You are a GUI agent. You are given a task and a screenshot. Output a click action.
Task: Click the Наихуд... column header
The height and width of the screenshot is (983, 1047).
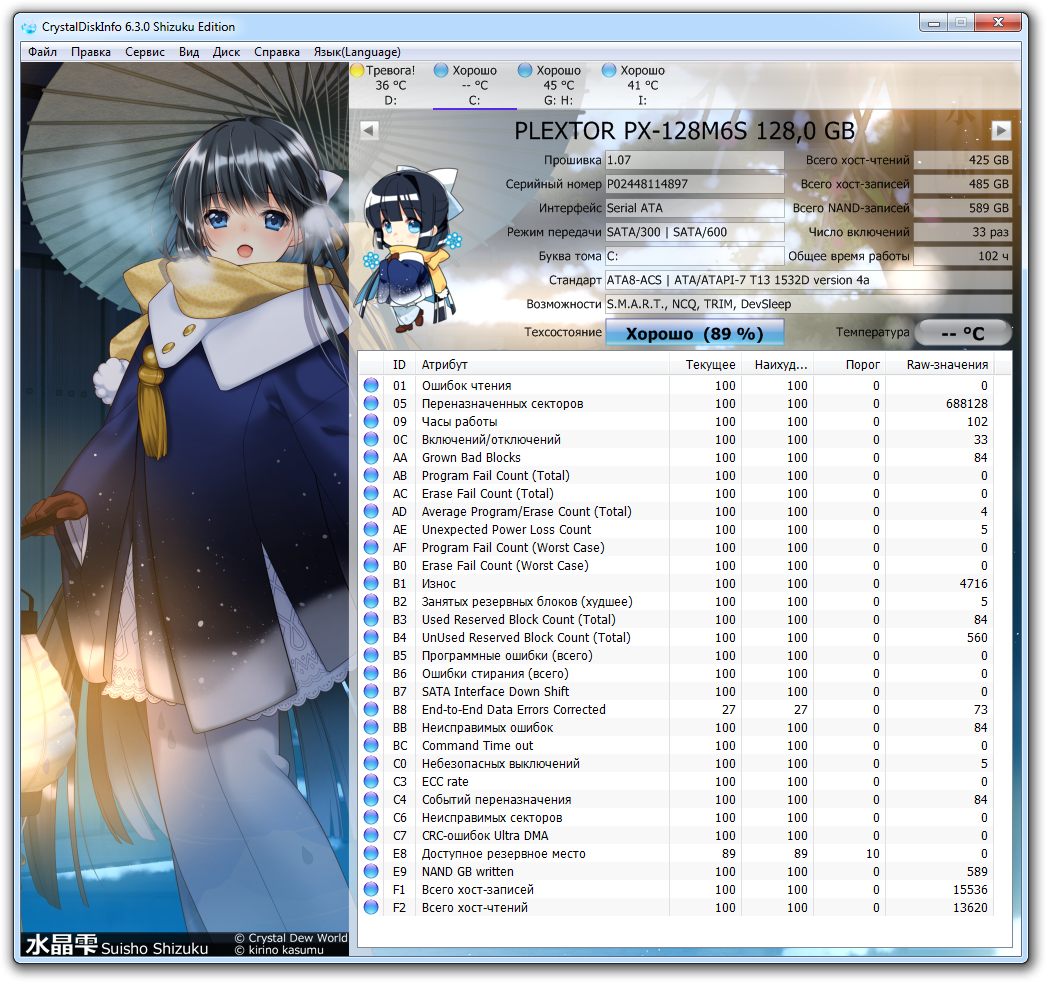click(x=777, y=365)
